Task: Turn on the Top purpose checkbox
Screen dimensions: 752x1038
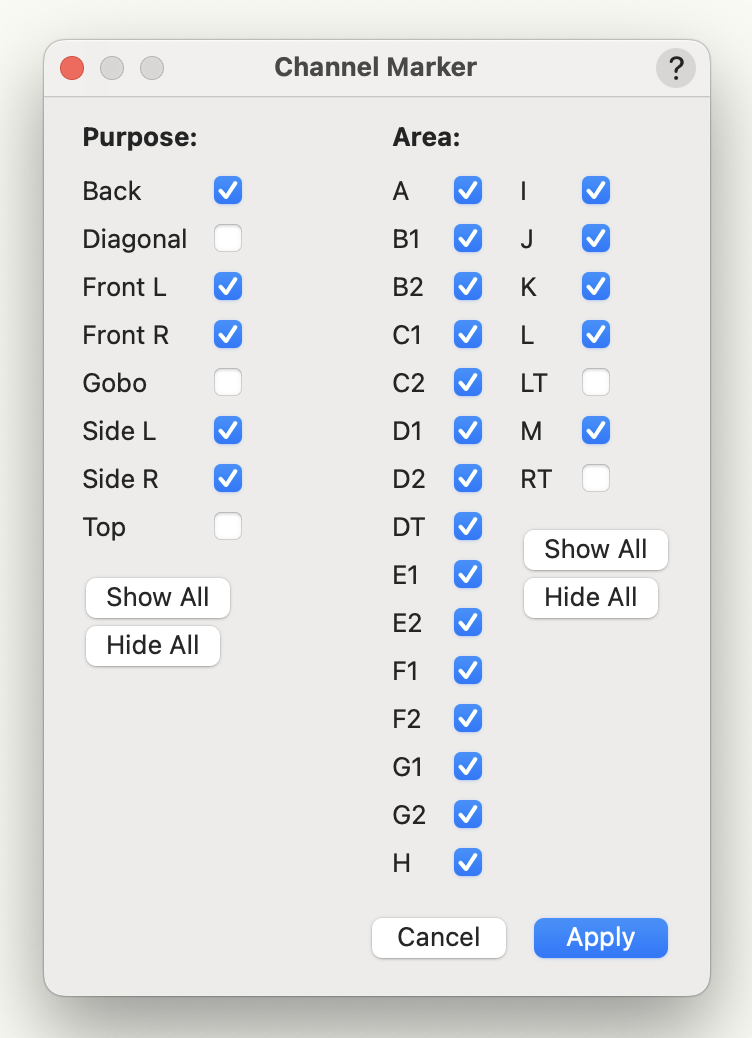Action: point(228,526)
